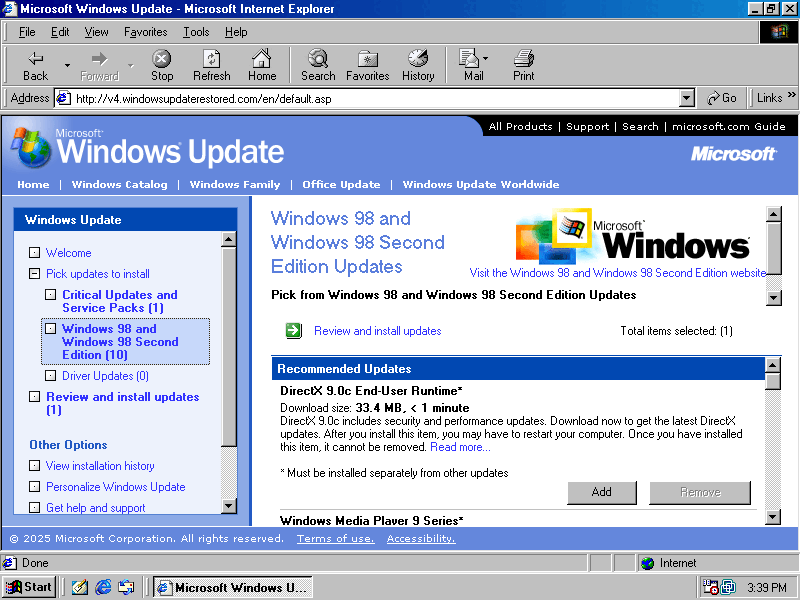Toggle box beside Welcome in sidebar
The height and width of the screenshot is (600, 800).
(x=35, y=253)
